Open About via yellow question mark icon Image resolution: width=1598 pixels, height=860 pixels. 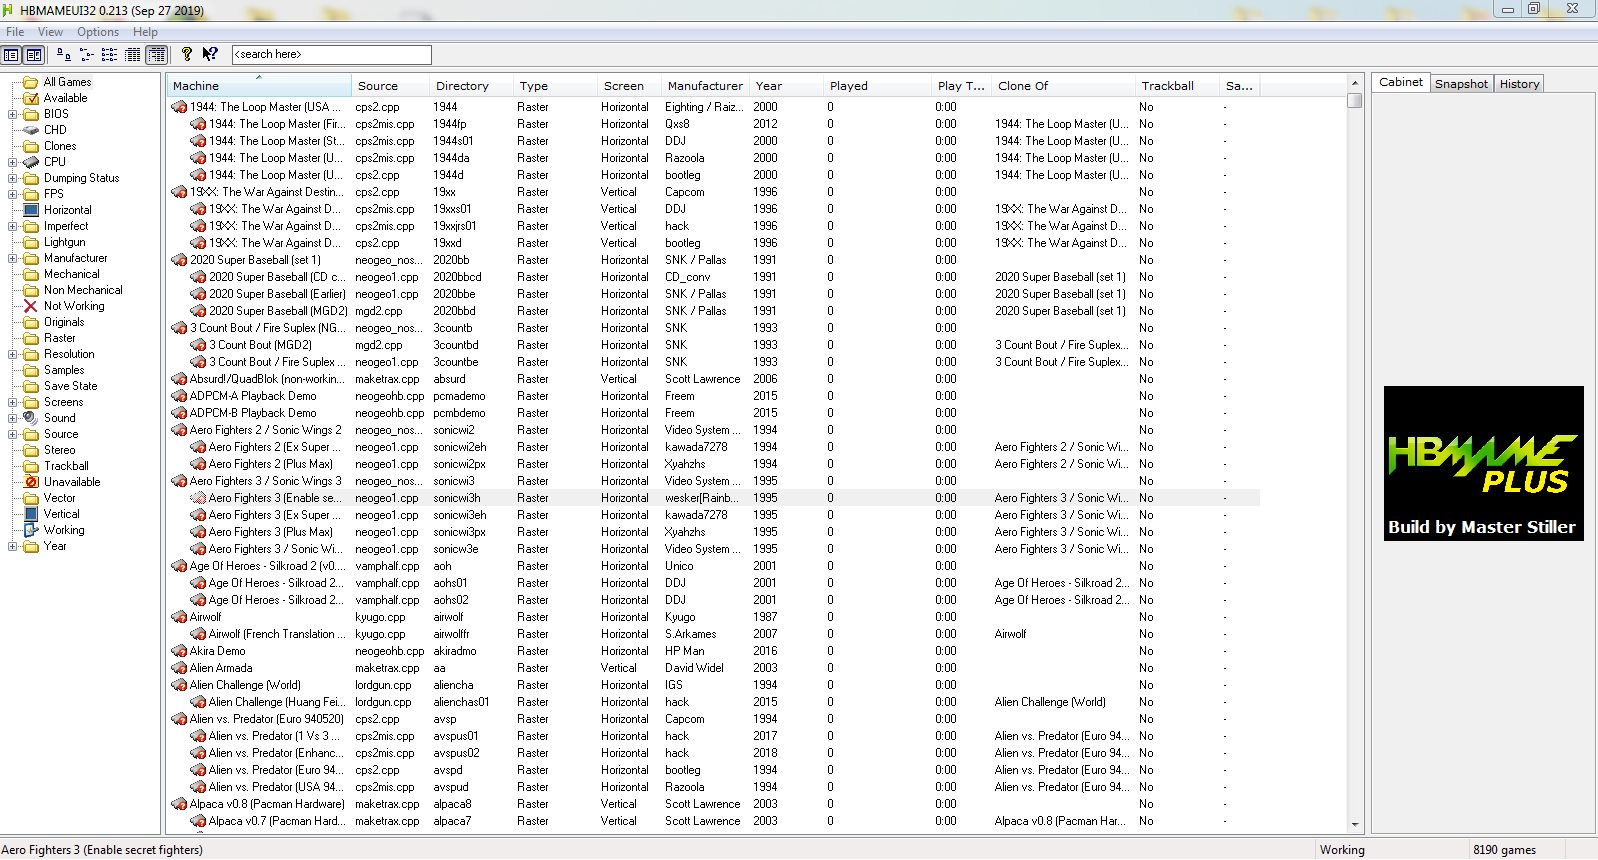(187, 55)
